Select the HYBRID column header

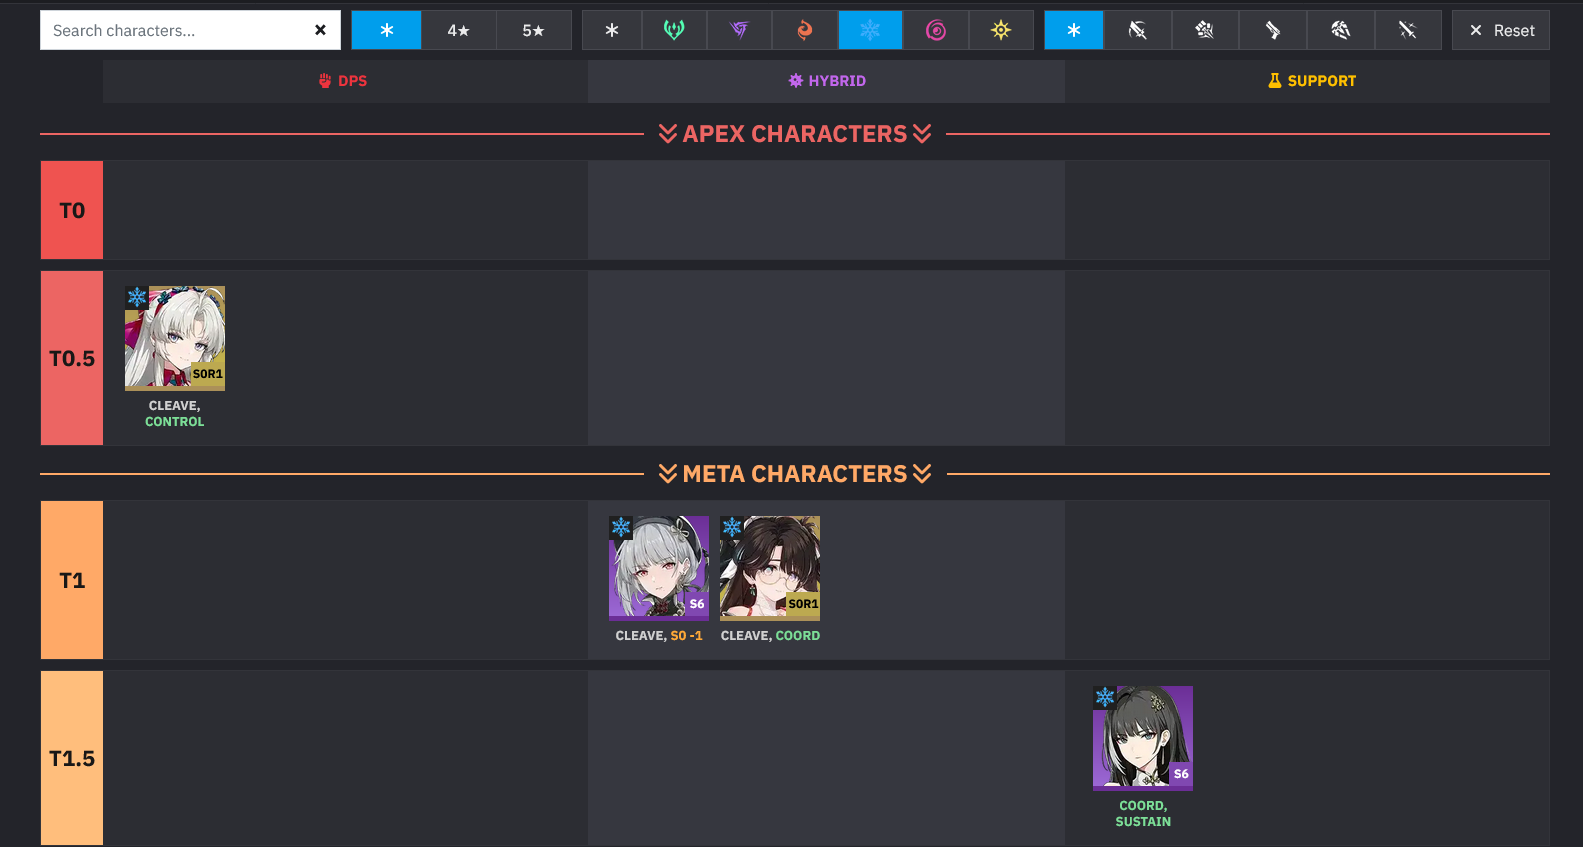(x=826, y=81)
